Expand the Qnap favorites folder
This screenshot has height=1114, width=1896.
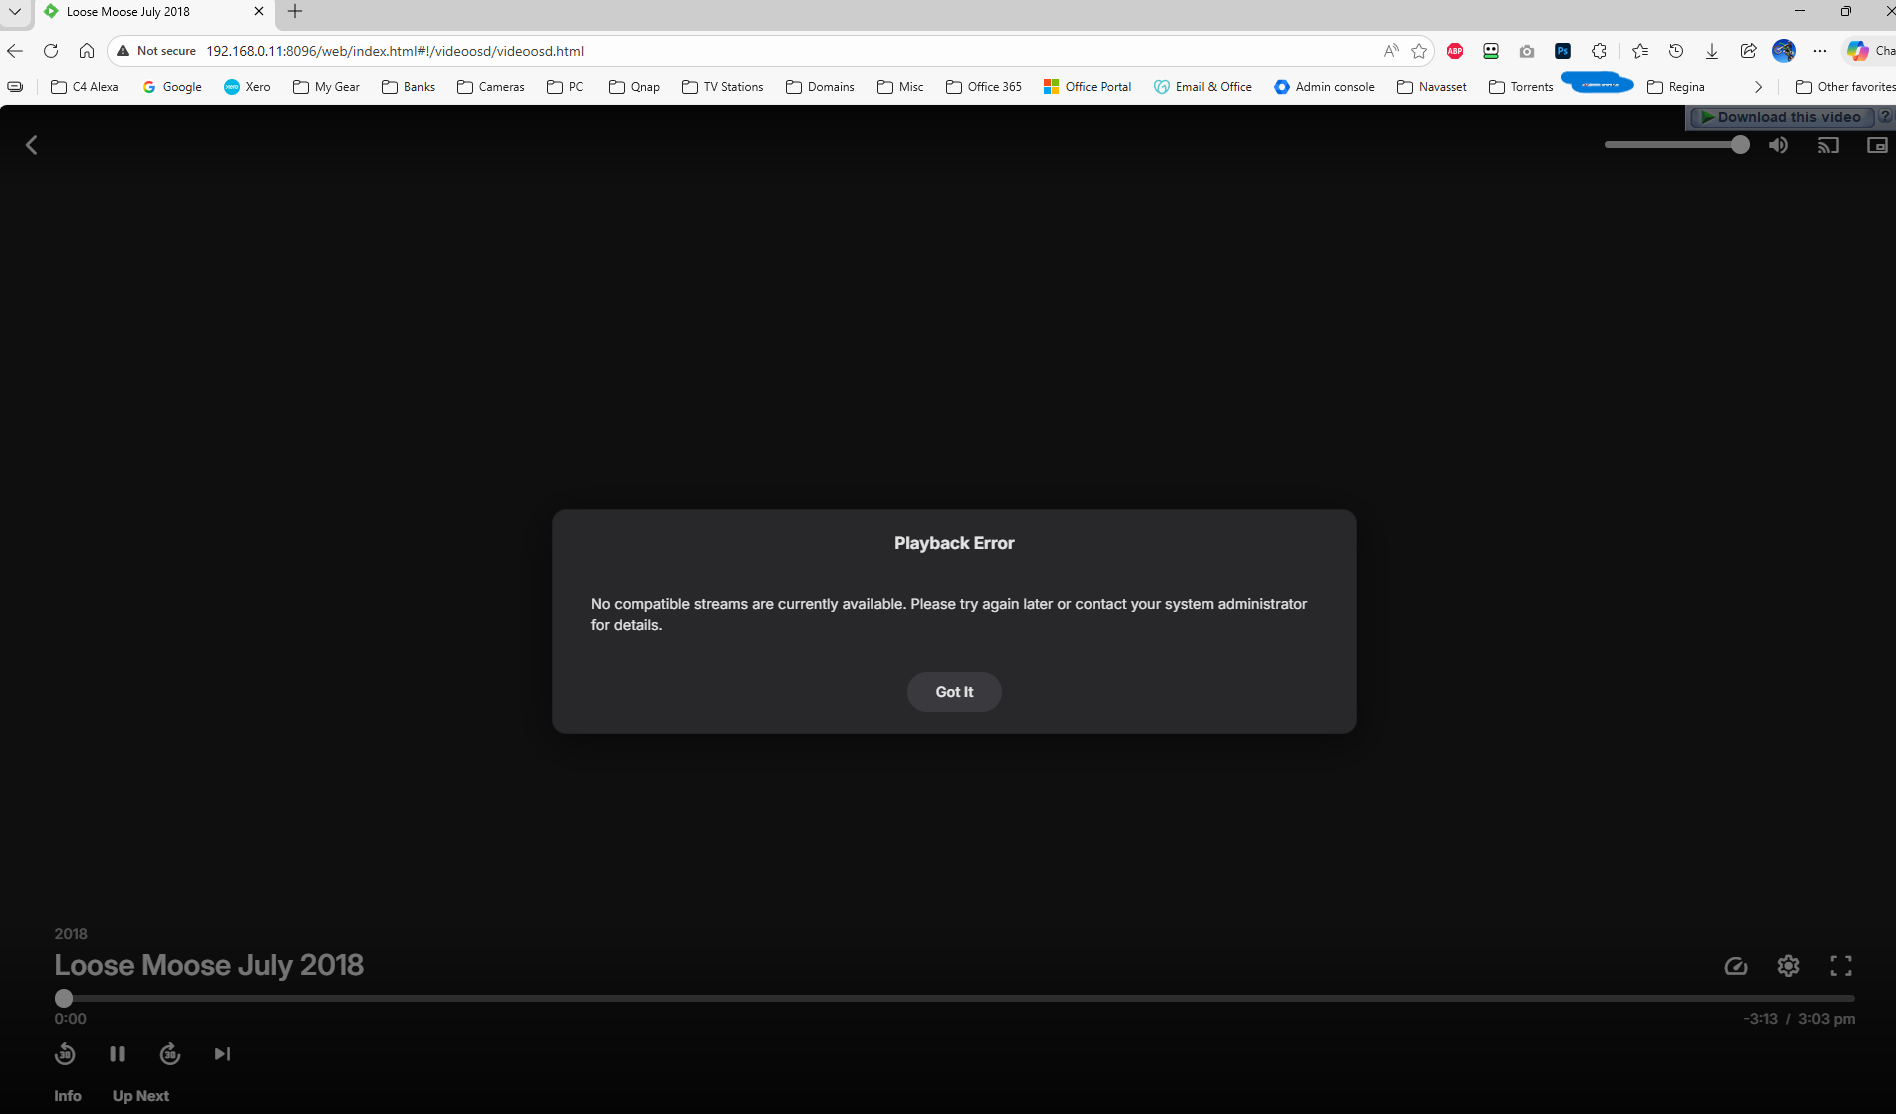coord(634,87)
